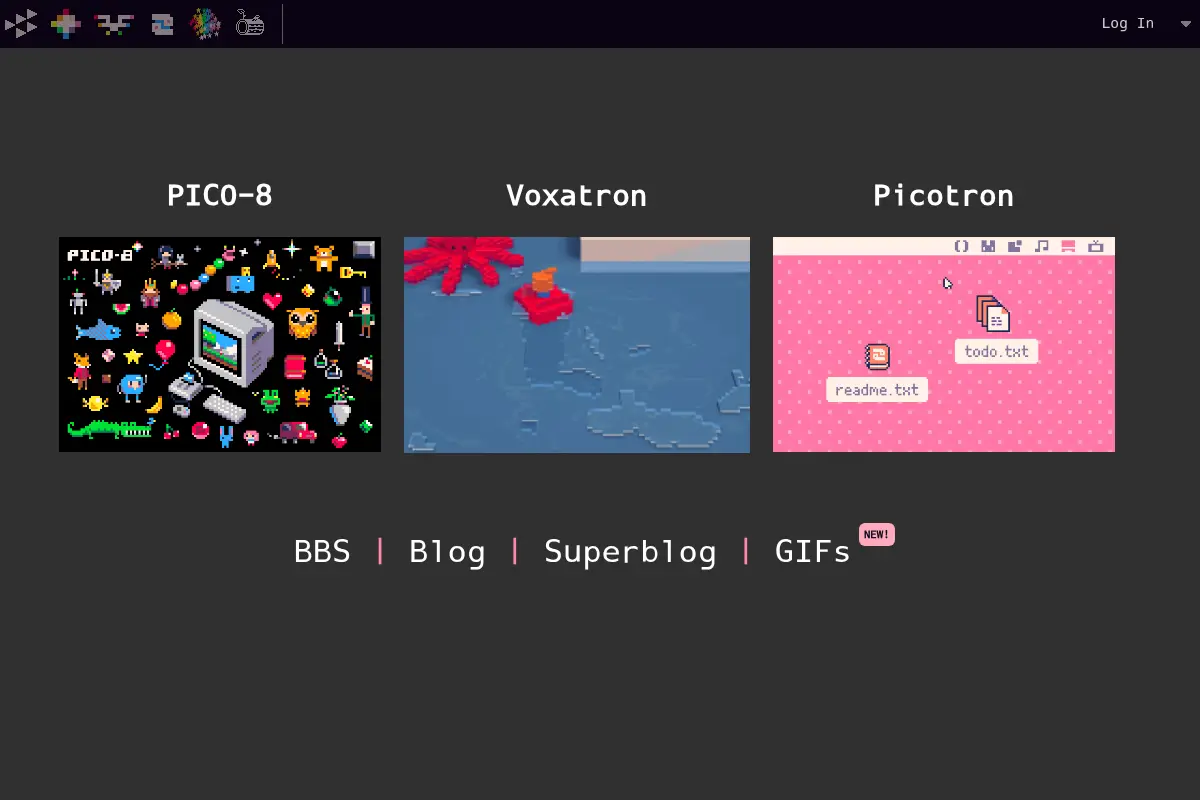Open the Lexaloffle triangles home icon
This screenshot has height=800, width=1200.
click(x=21, y=23)
